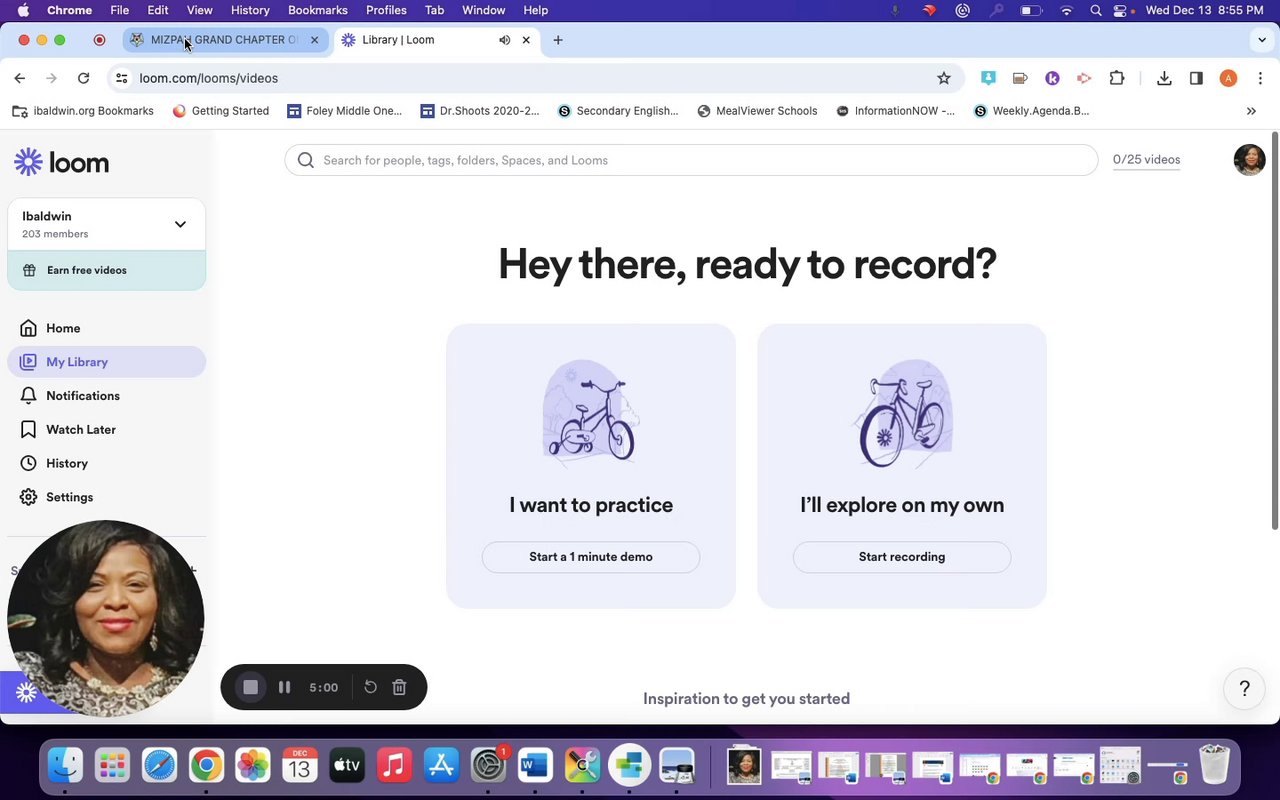Click the Loom starburst button at bottom left
The image size is (1280, 800).
point(26,692)
